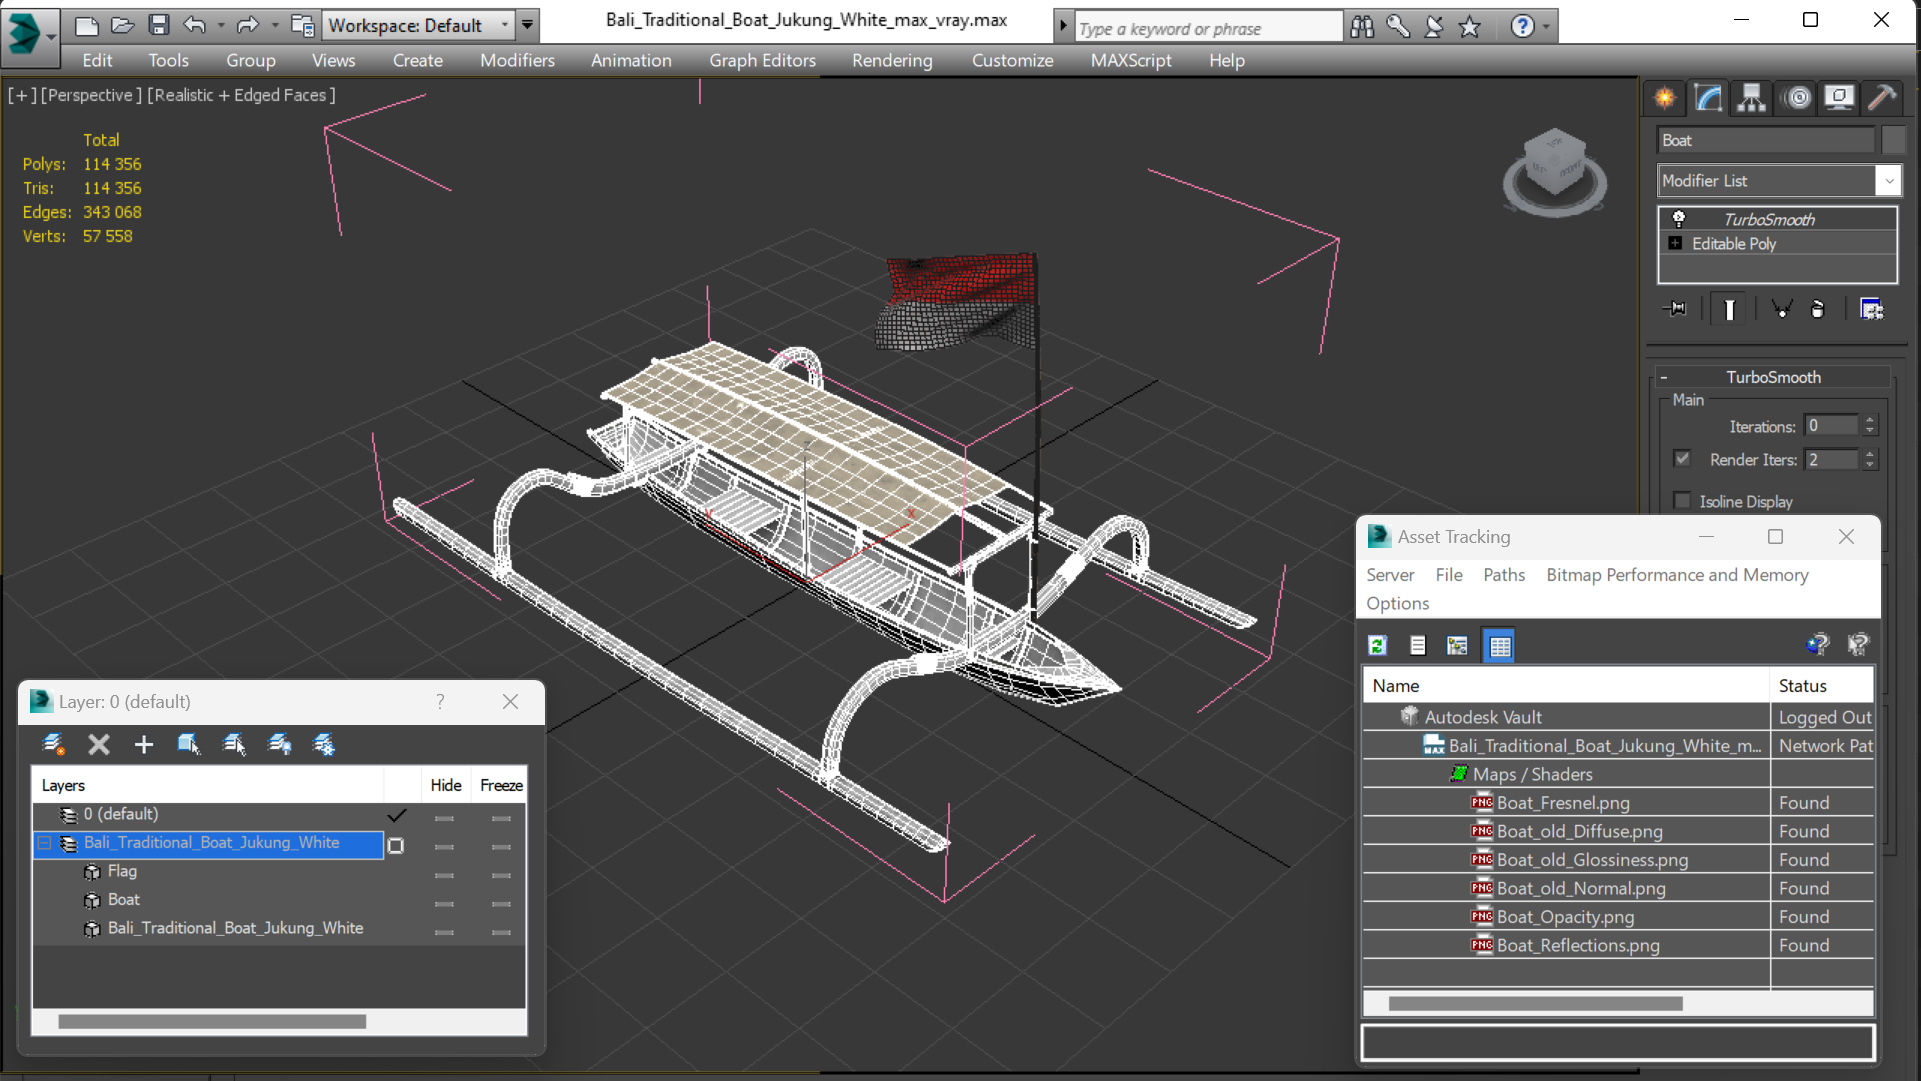Open the Create command panel tab
Viewport: 1921px width, 1081px height.
1665,98
